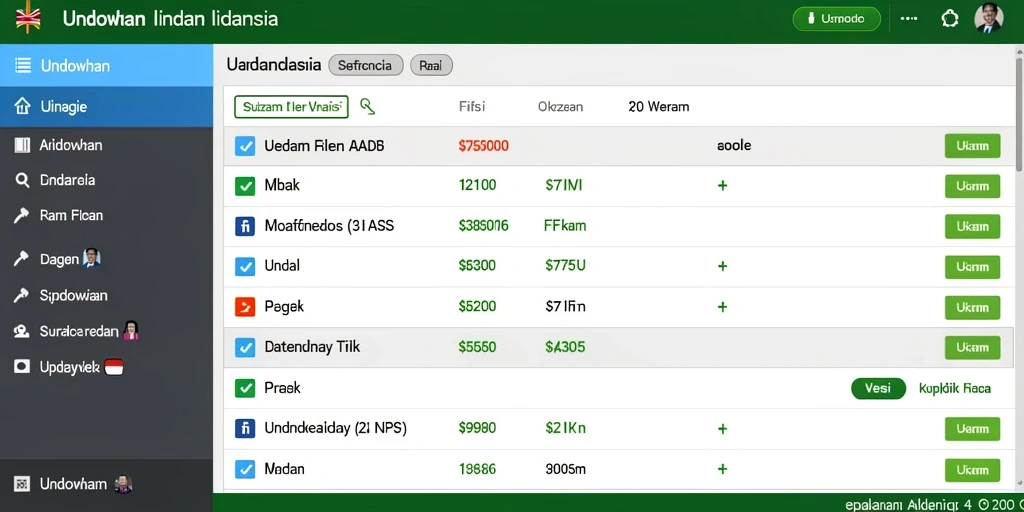Click the blue fi icon beside Moaffdnedos
Viewport: 1024px width, 512px height.
pyautogui.click(x=245, y=227)
